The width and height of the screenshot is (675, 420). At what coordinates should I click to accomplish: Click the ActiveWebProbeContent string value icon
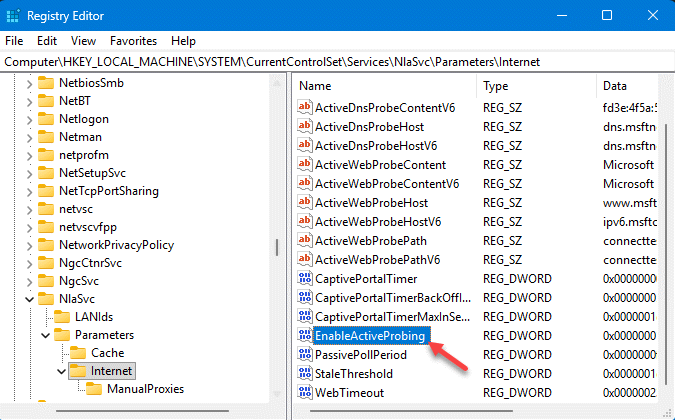click(x=304, y=164)
